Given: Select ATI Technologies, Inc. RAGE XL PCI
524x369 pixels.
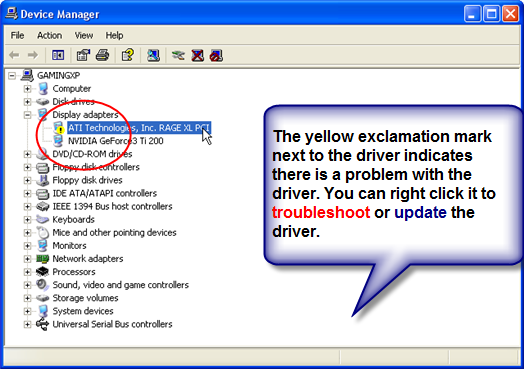Looking at the screenshot, I should (139, 128).
